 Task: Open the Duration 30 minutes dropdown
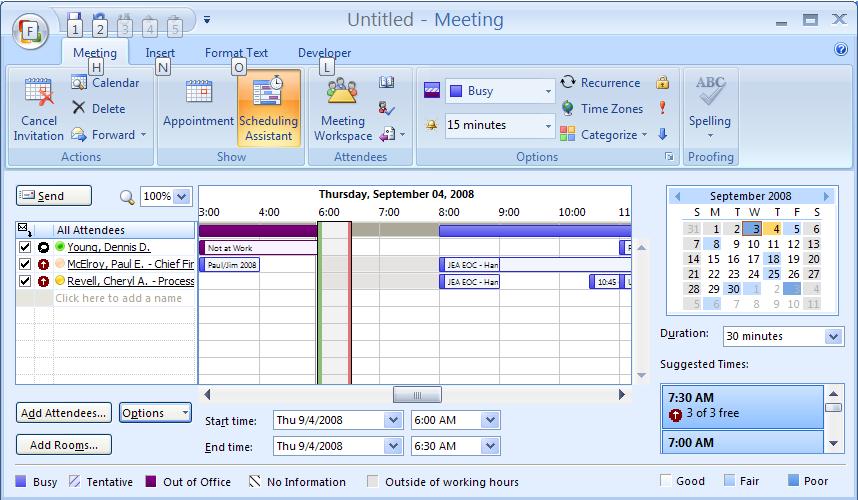point(833,336)
